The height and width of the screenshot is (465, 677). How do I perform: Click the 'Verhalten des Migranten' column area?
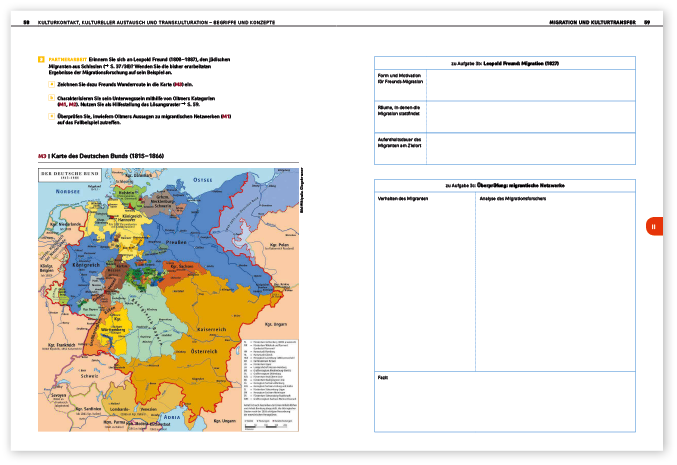tap(423, 280)
